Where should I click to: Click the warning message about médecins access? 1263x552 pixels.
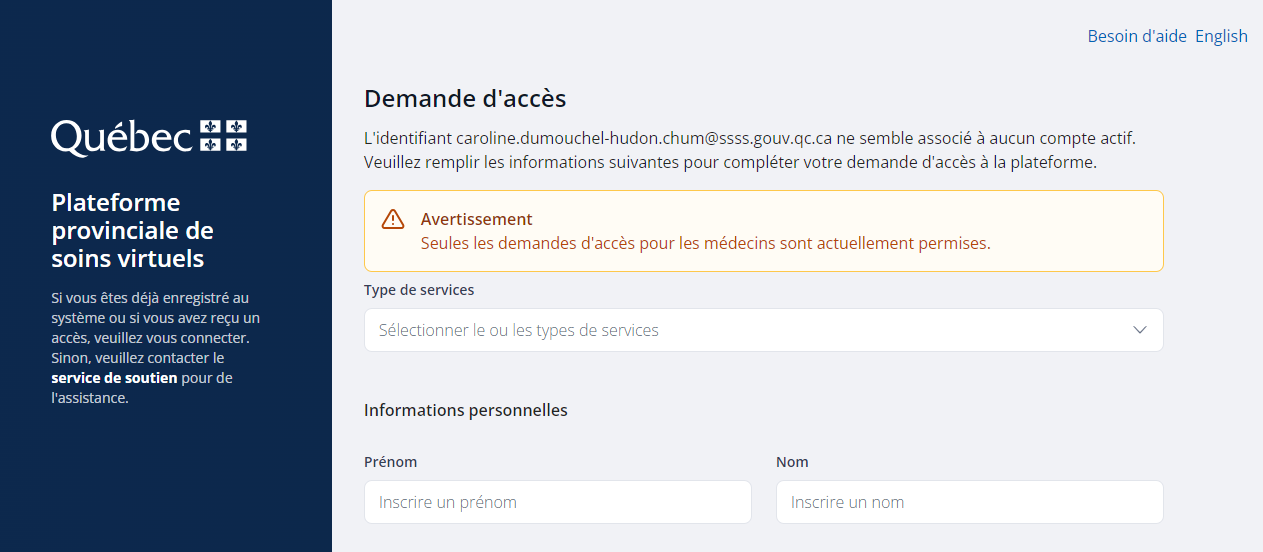705,243
